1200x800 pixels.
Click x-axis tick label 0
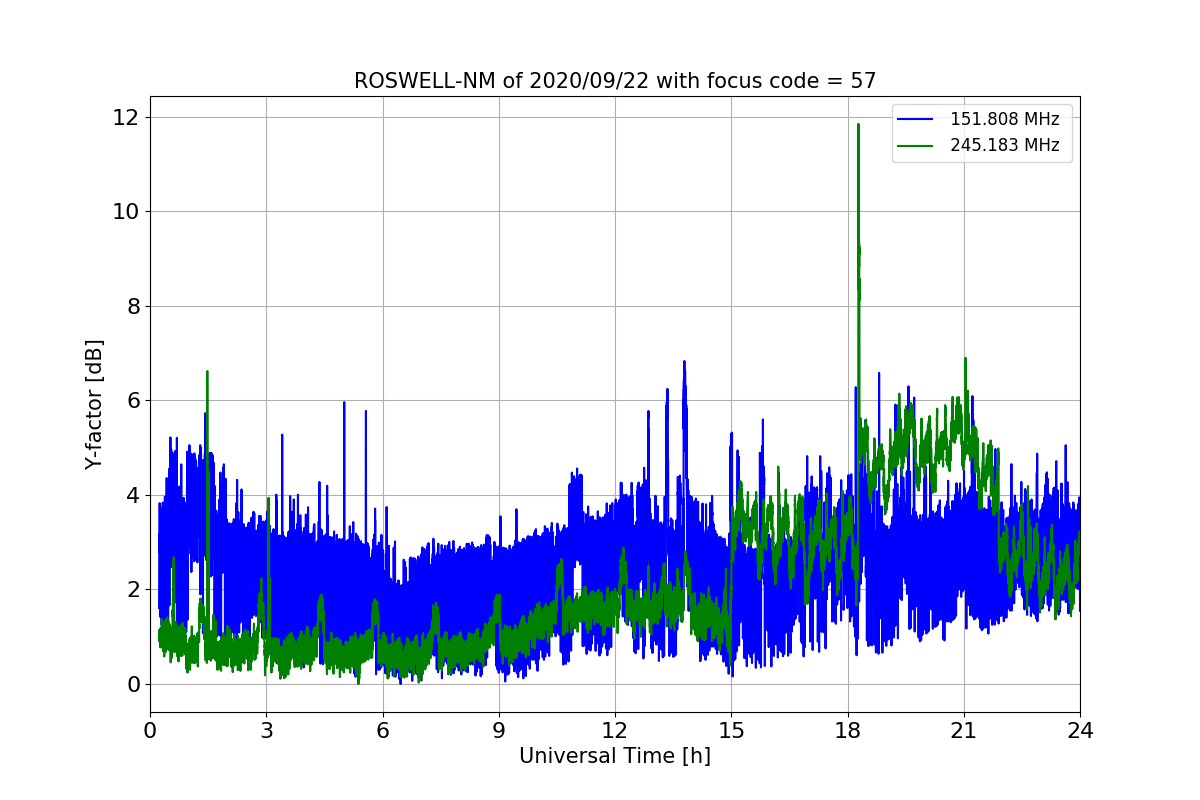point(150,730)
